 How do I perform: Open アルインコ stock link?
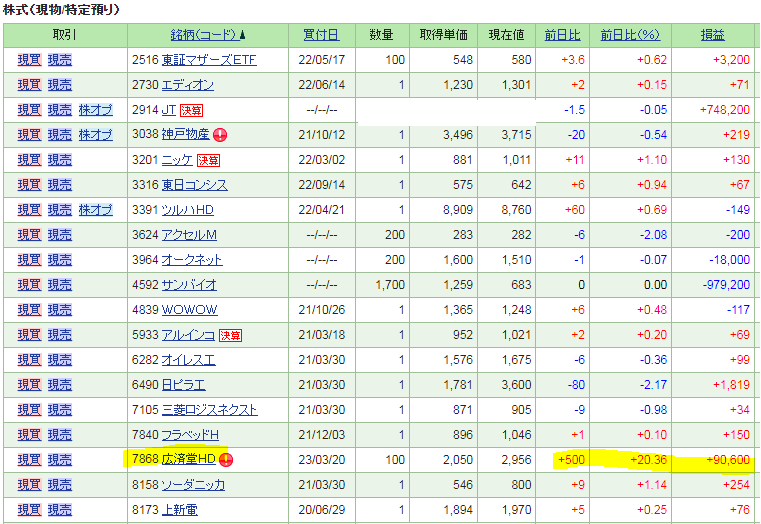(x=188, y=335)
